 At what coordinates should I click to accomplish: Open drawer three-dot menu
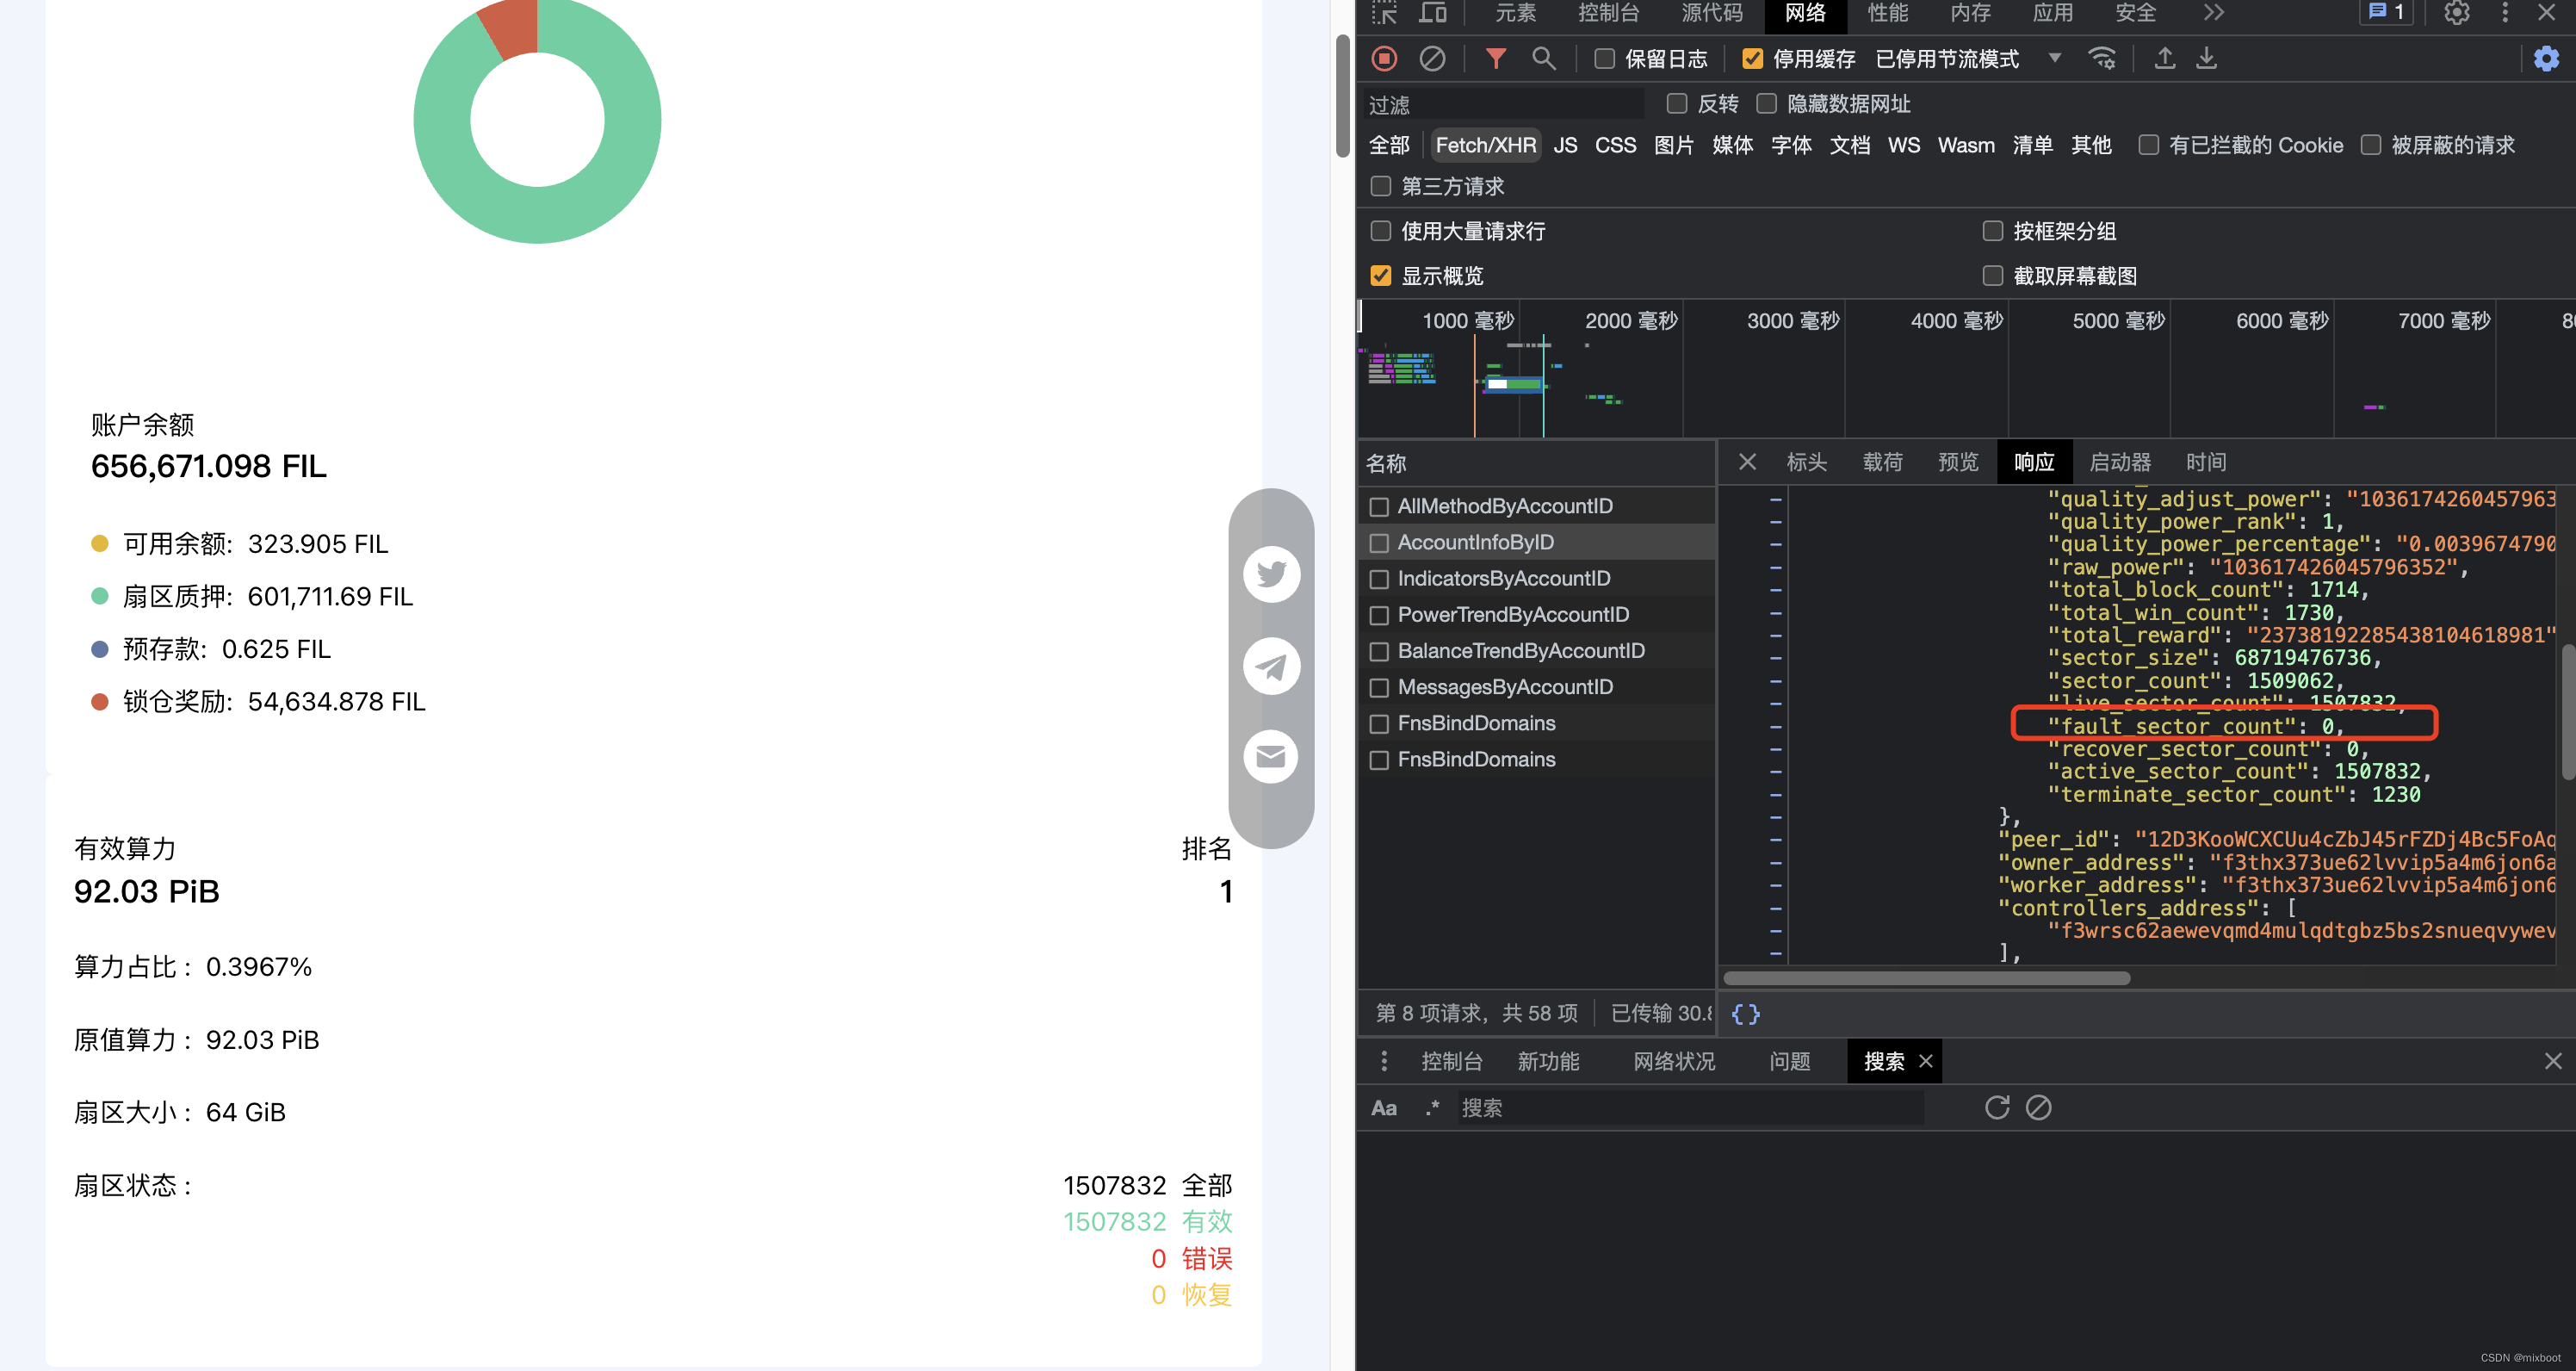1384,1061
